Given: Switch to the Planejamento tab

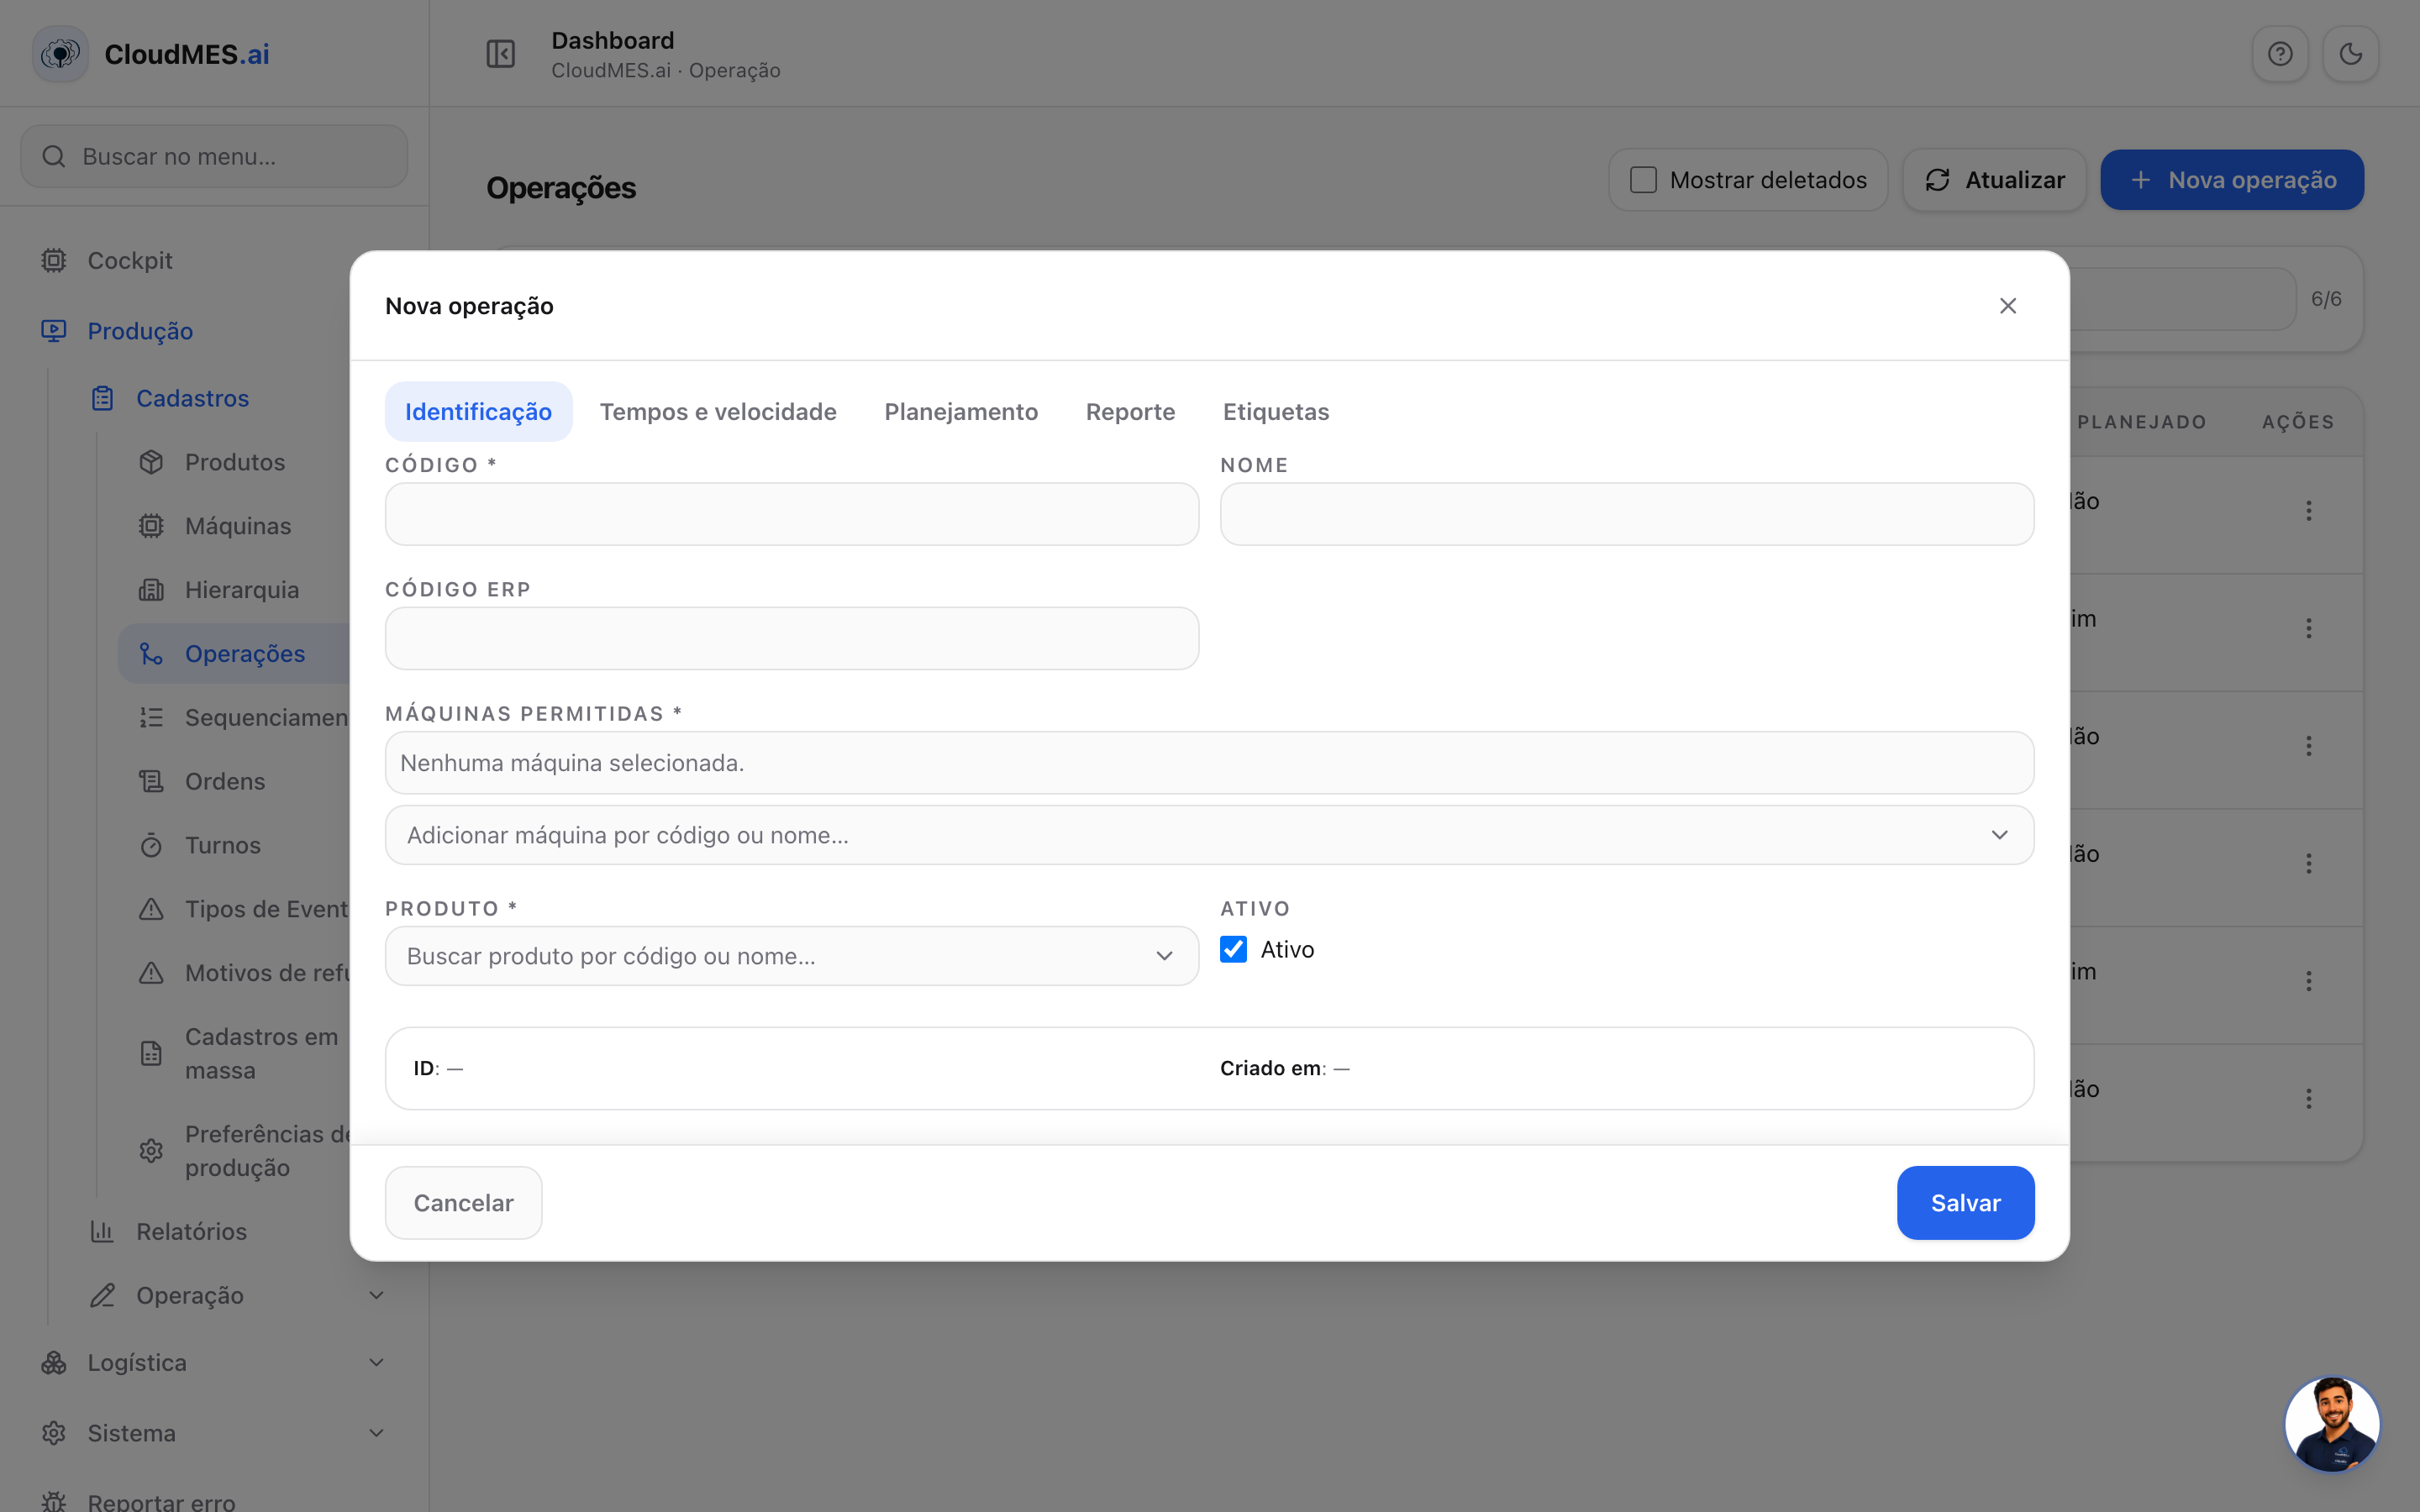Looking at the screenshot, I should point(961,412).
